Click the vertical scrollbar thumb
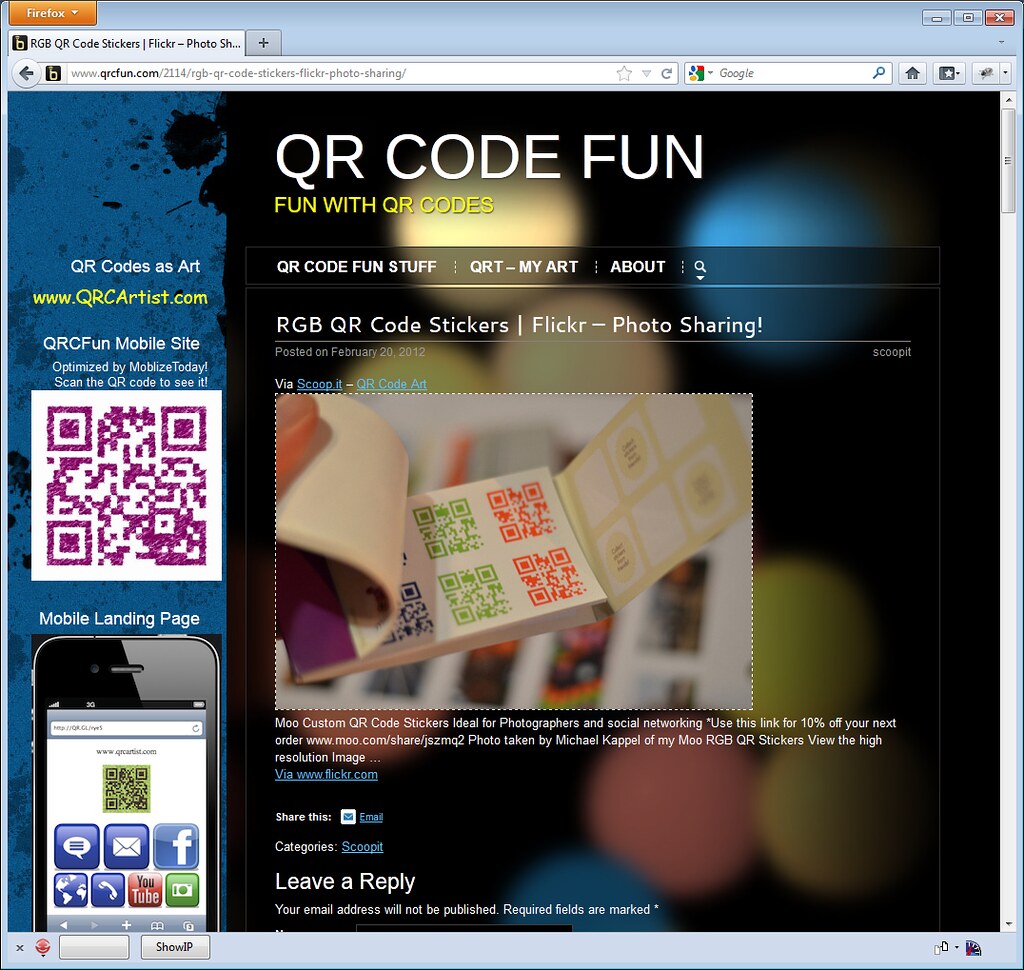The width and height of the screenshot is (1024, 970). coord(1008,161)
